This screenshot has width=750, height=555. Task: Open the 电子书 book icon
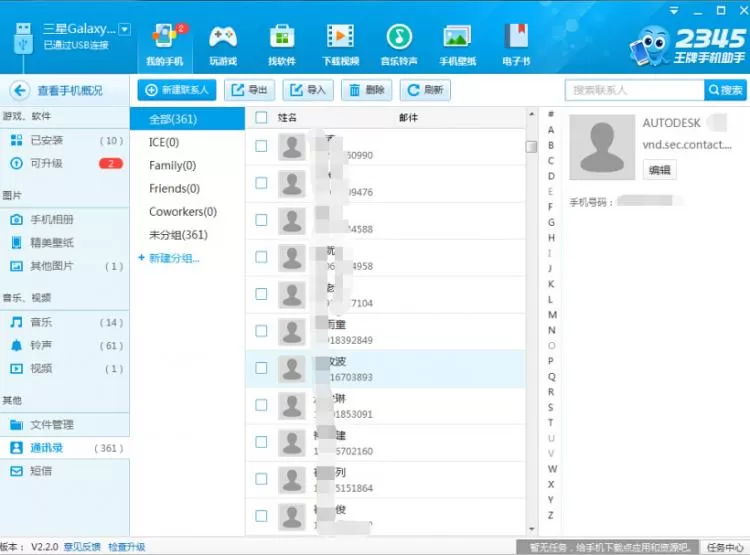pyautogui.click(x=516, y=36)
